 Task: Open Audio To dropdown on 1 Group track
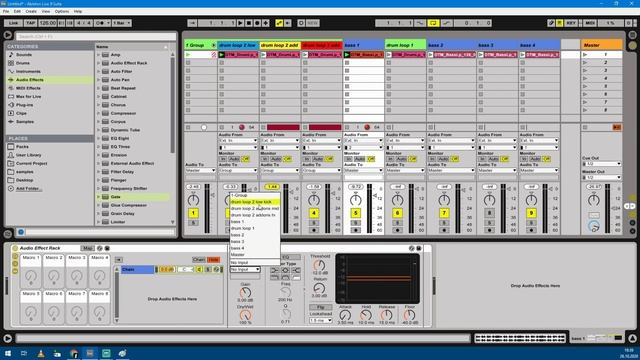(200, 171)
